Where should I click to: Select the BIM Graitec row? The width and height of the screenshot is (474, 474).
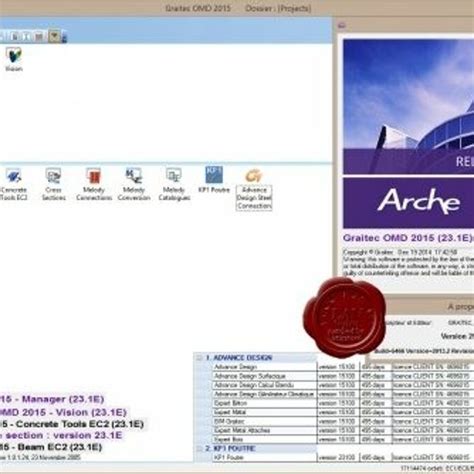[x=342, y=421]
